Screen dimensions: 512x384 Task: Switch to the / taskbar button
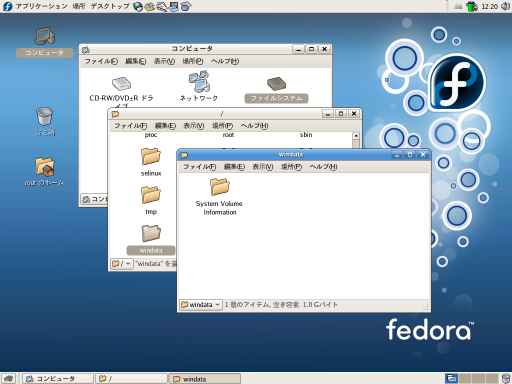131,379
